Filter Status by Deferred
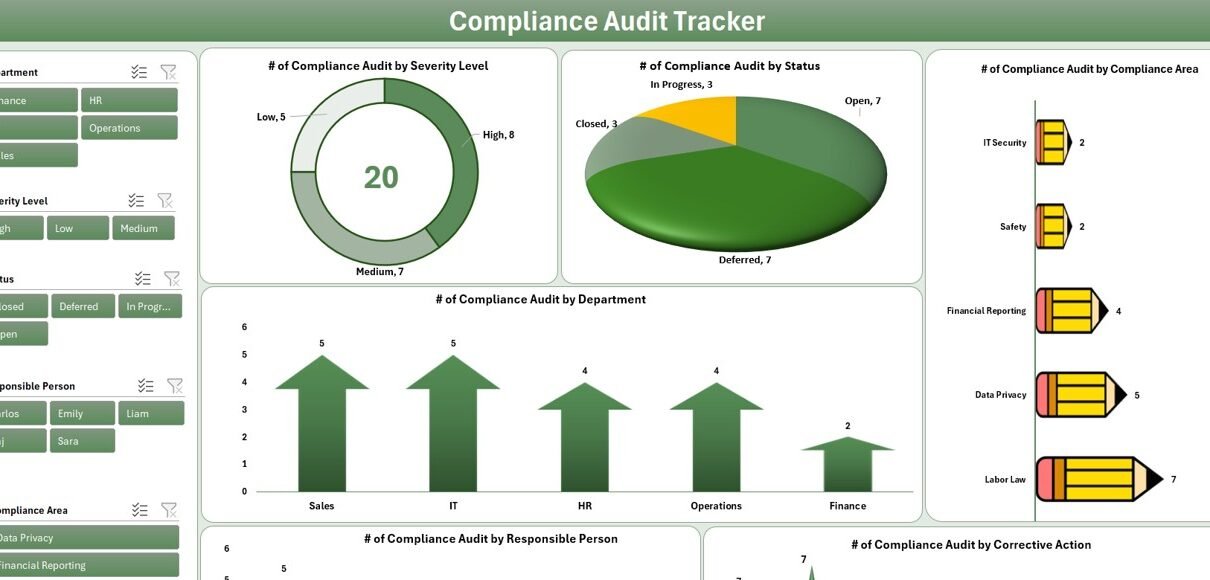The width and height of the screenshot is (1210, 580). pyautogui.click(x=82, y=306)
